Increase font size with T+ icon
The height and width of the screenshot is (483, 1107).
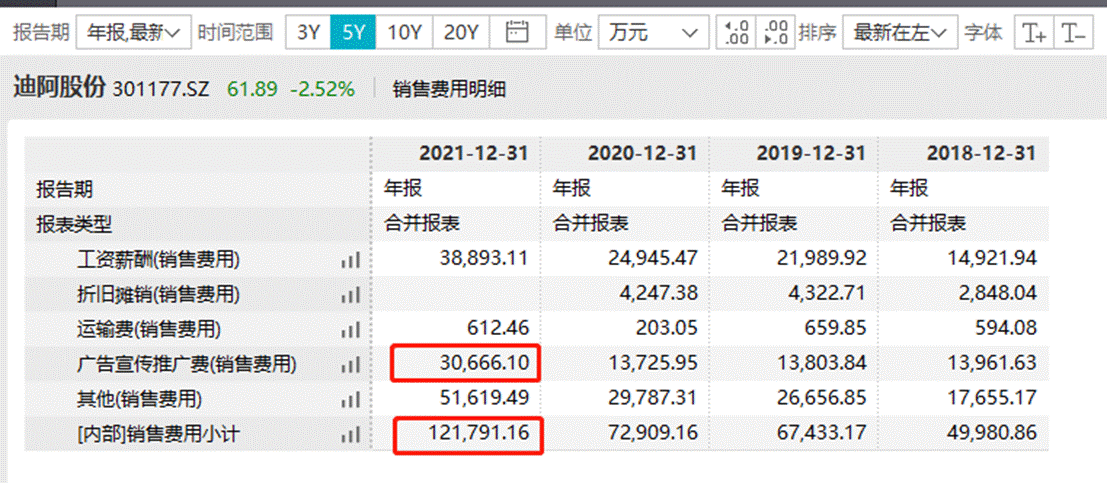(x=1032, y=33)
